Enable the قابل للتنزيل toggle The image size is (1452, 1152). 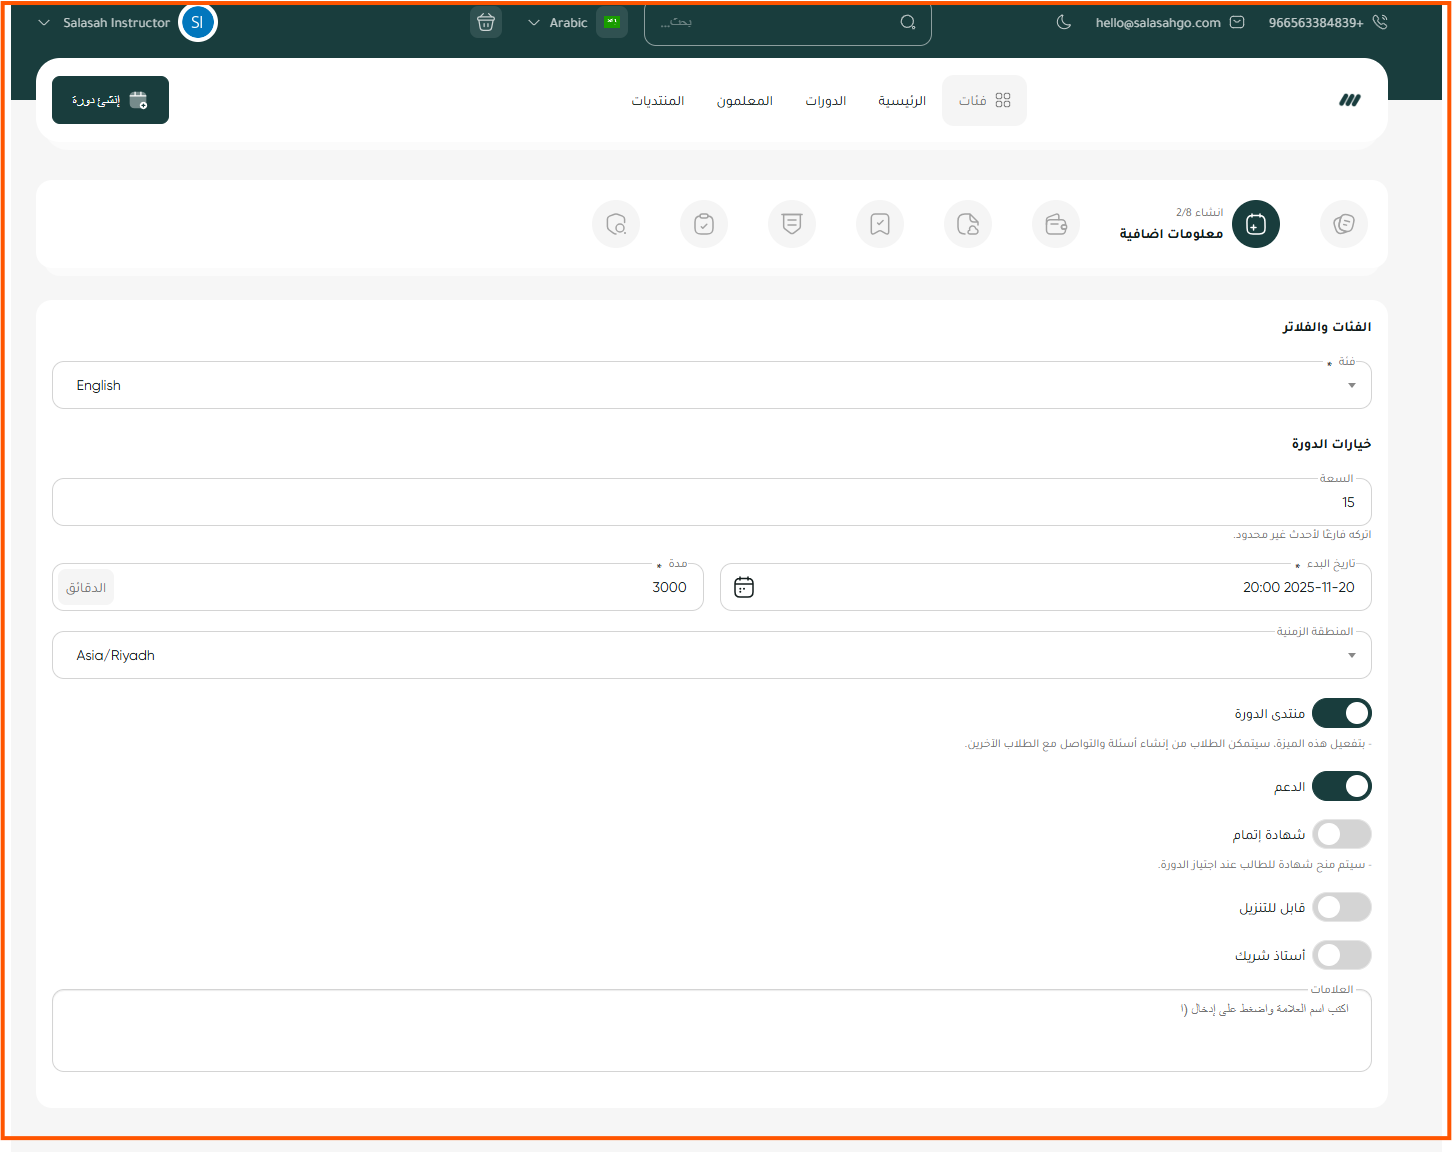click(x=1342, y=907)
